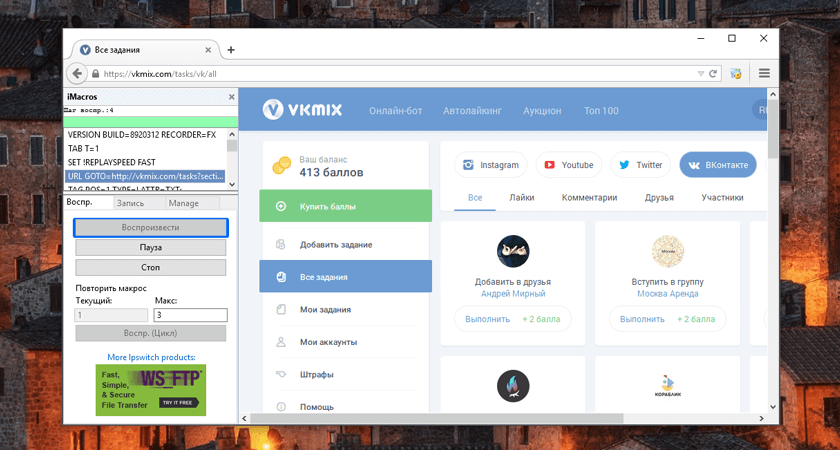
Task: Click the iMacros Пауза button
Action: (151, 248)
